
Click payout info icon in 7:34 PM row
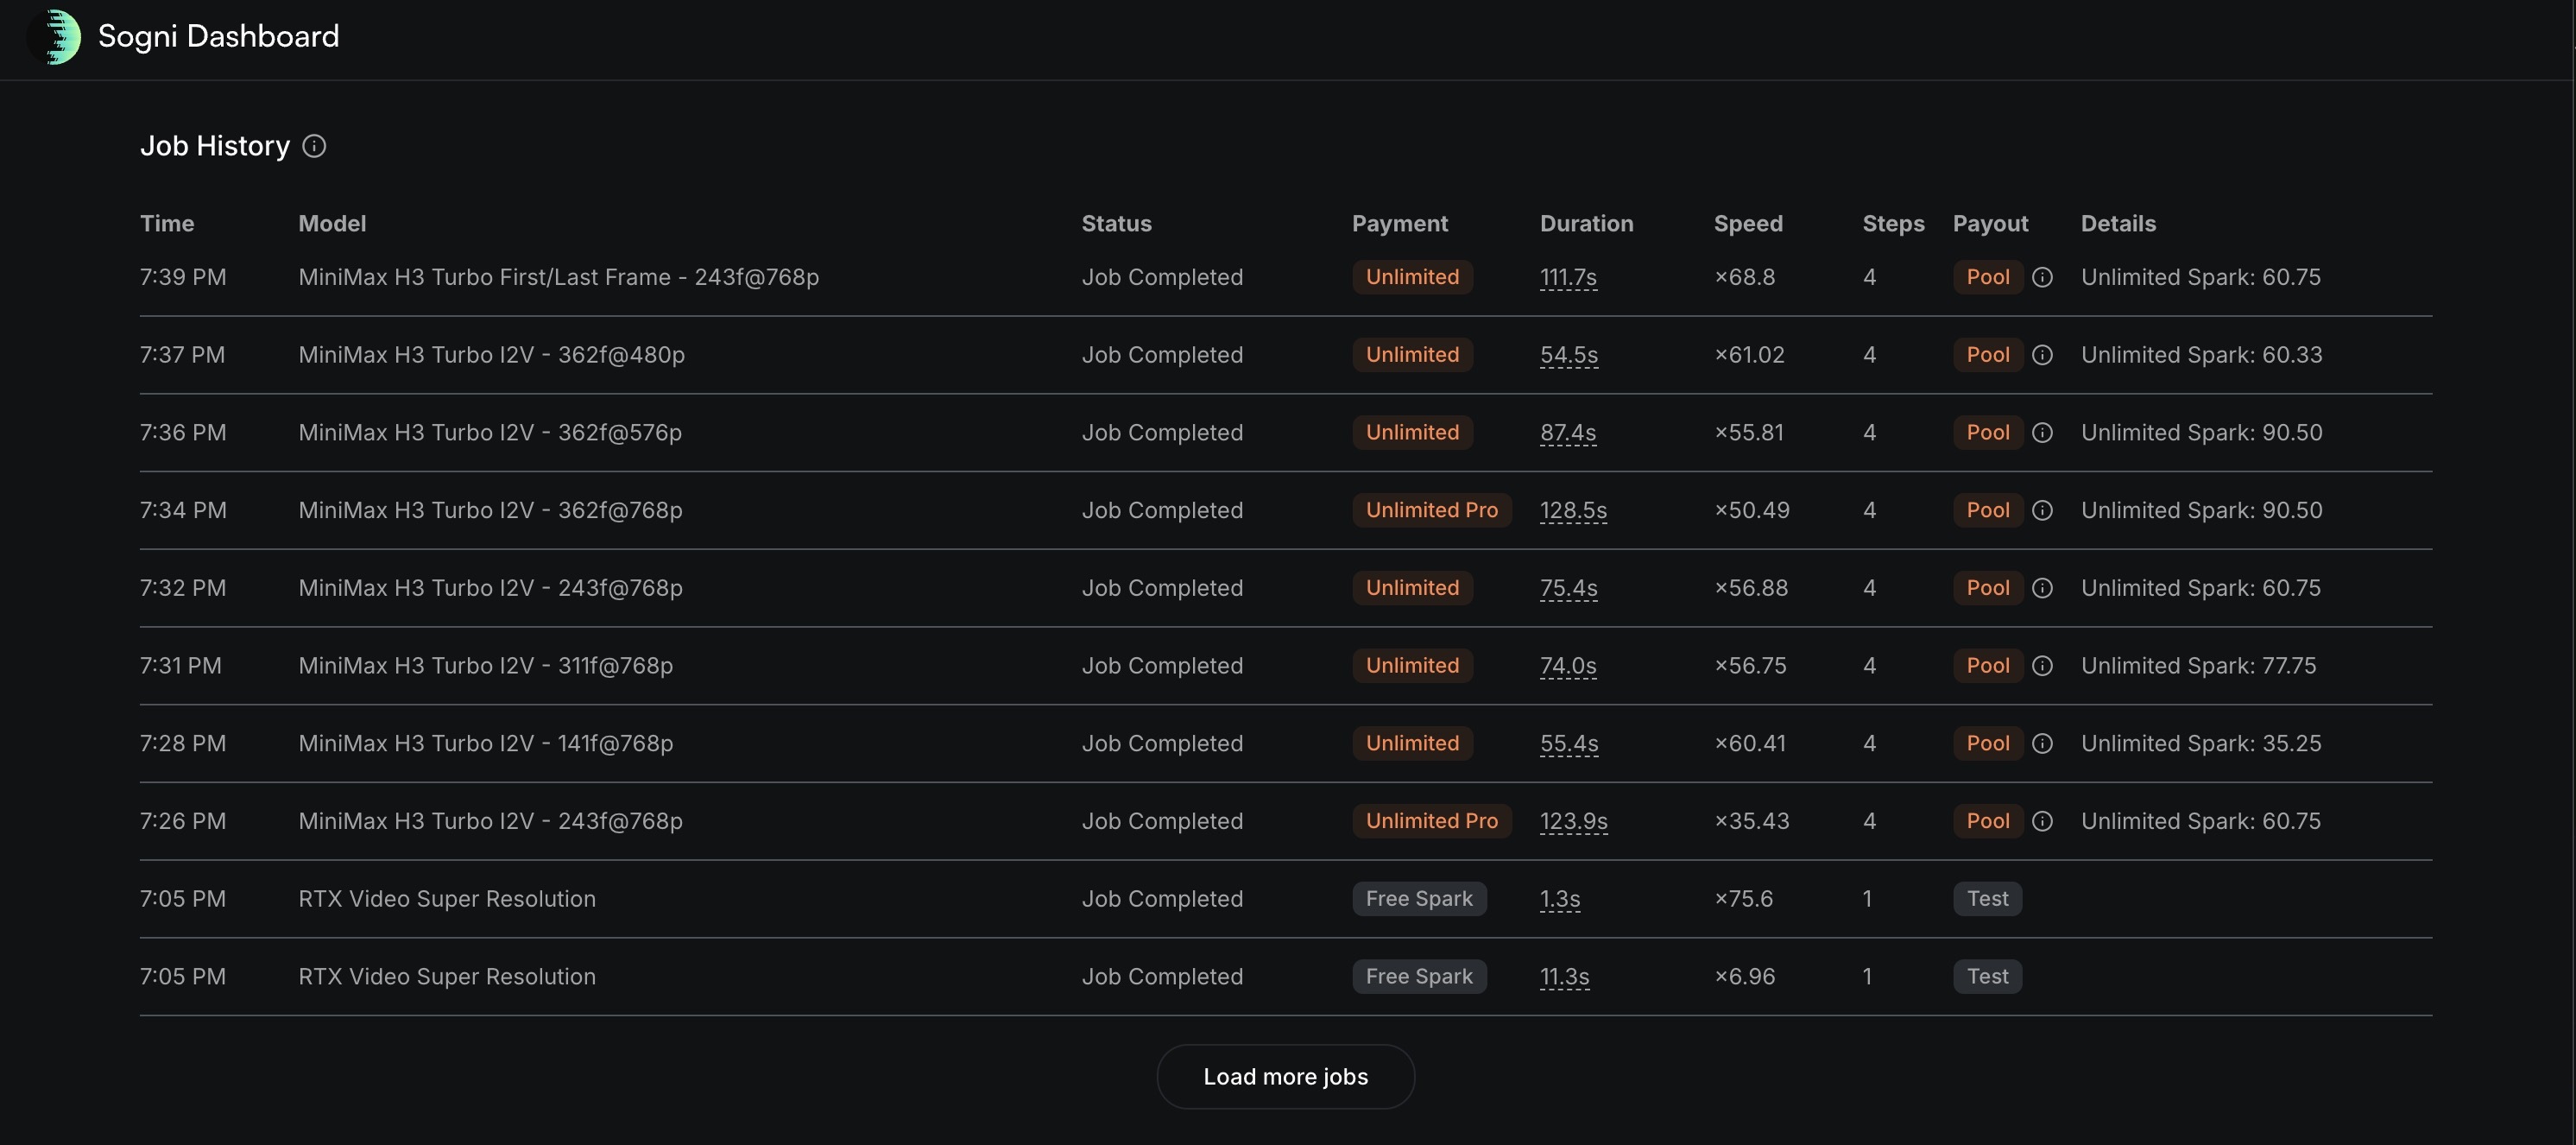[x=2042, y=510]
